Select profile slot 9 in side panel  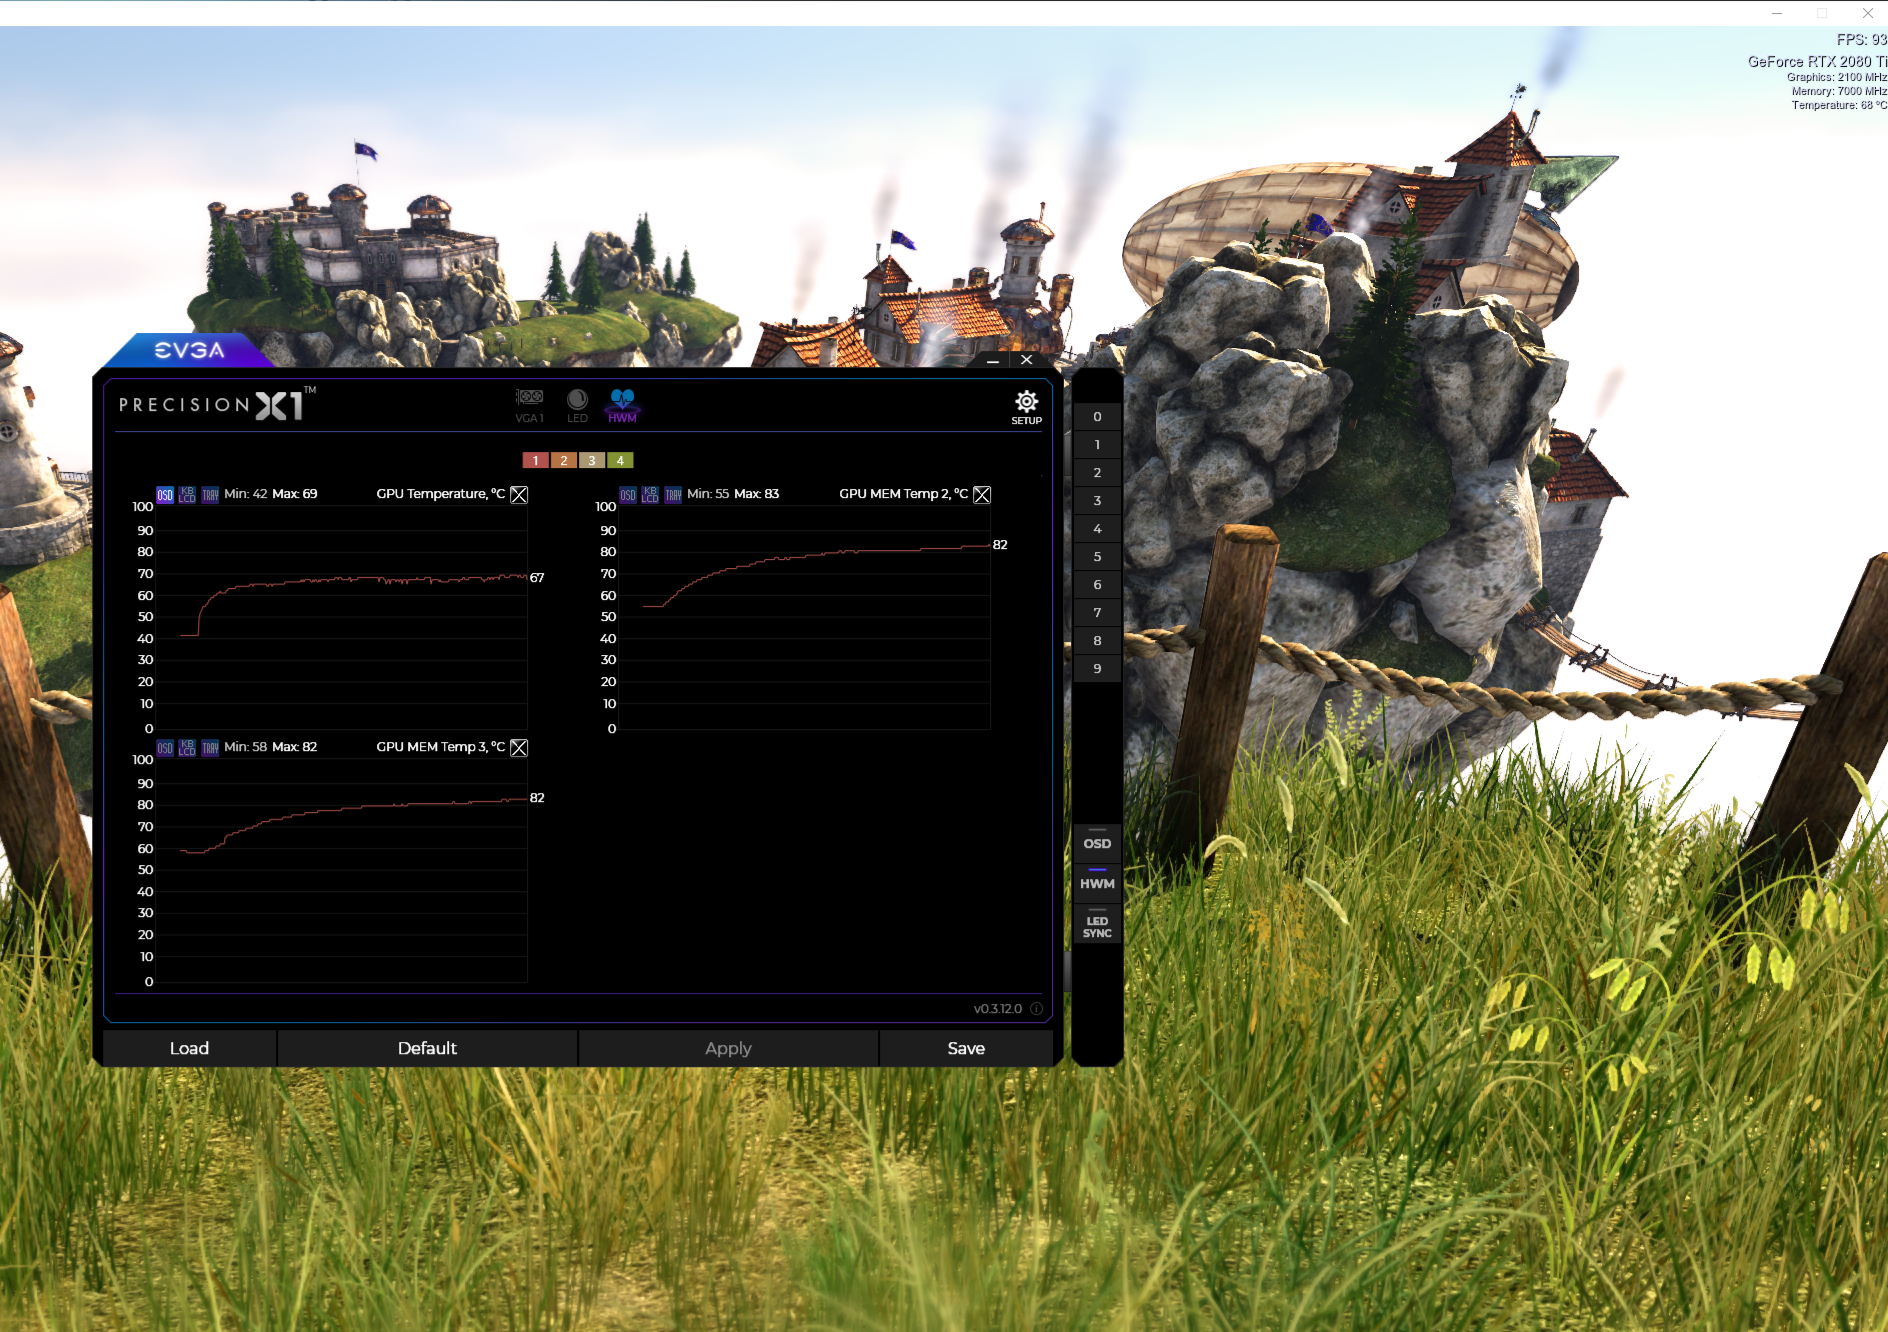point(1097,669)
